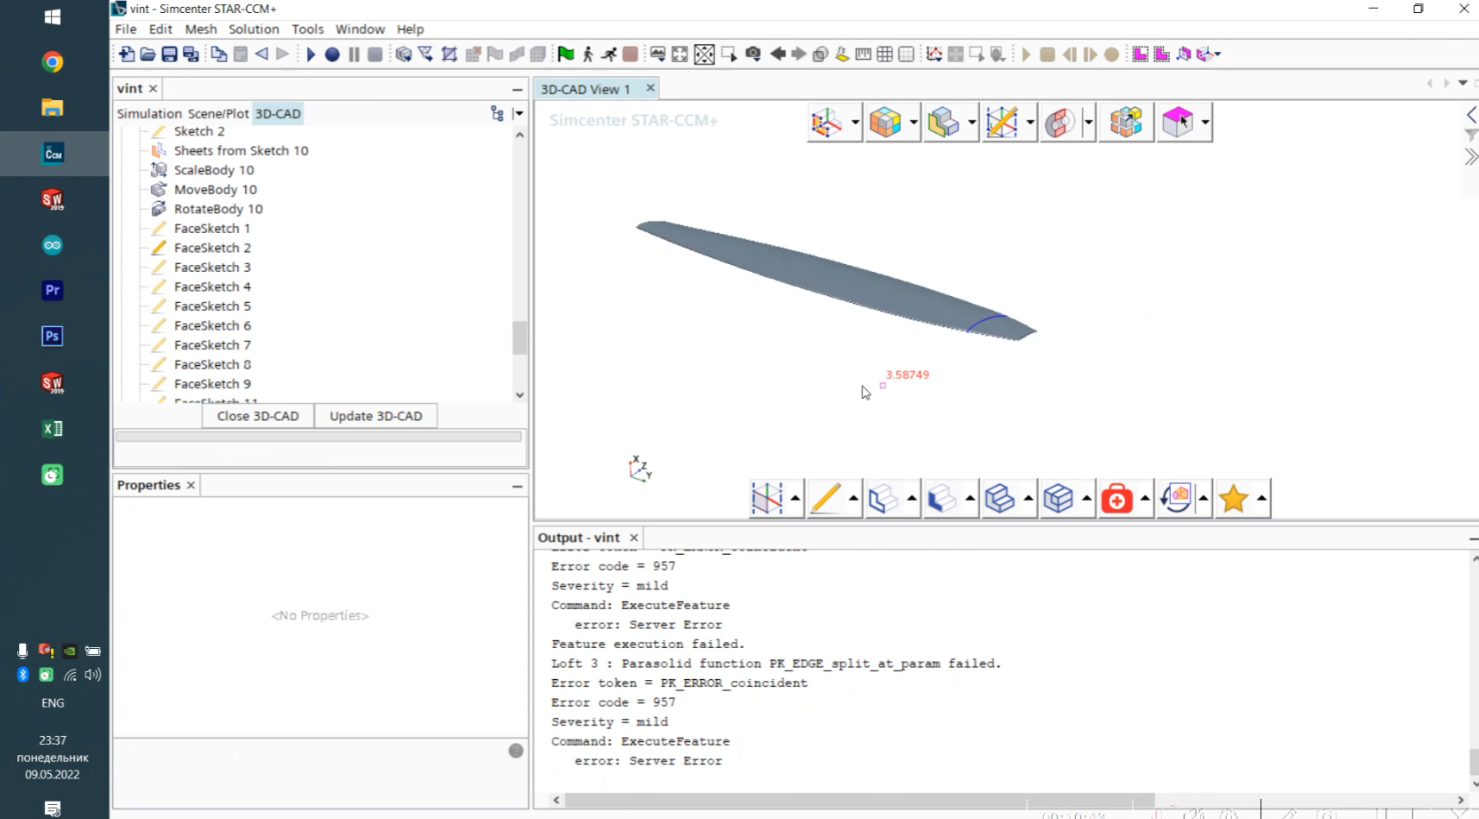The width and height of the screenshot is (1479, 819).
Task: Click the yellow pencil Sketch tool
Action: [x=825, y=498]
